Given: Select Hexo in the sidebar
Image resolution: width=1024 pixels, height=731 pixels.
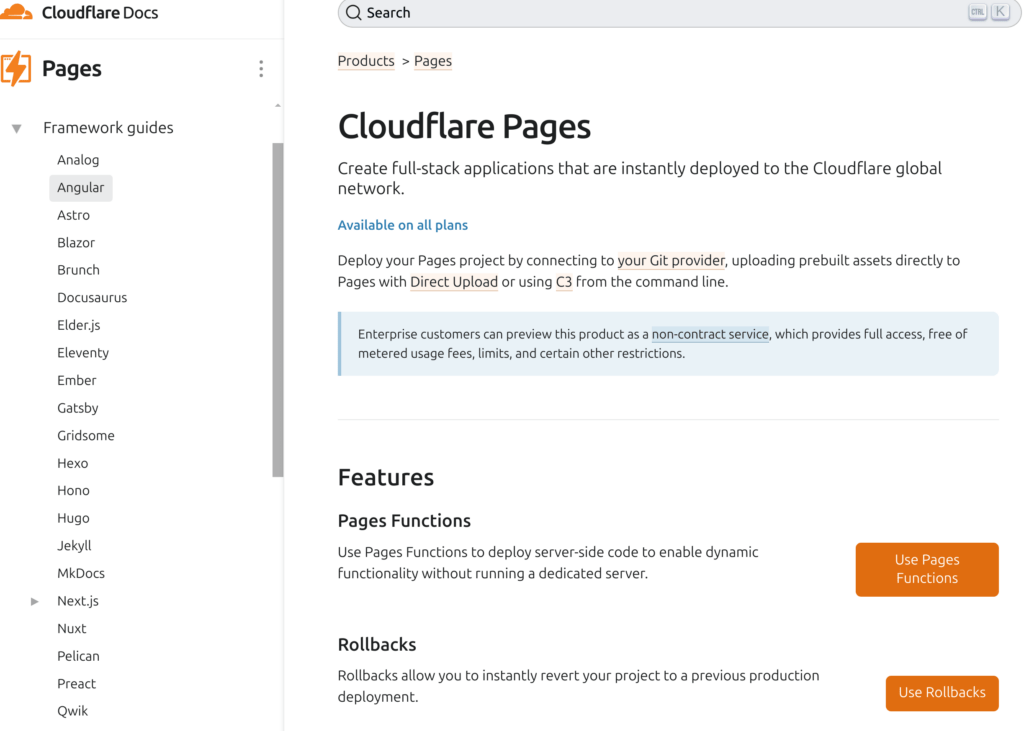Looking at the screenshot, I should click(x=72, y=463).
